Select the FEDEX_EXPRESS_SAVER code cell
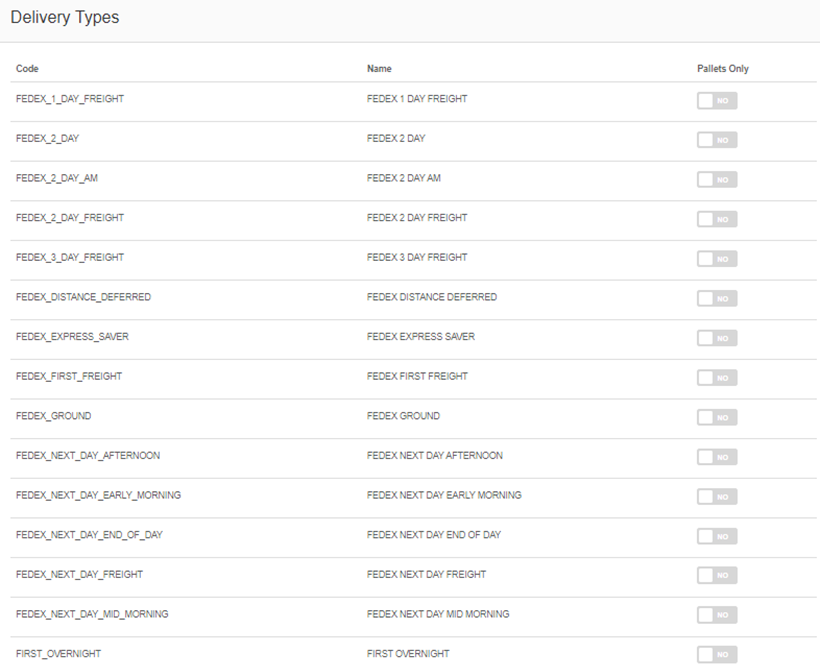820x665 pixels. (72, 337)
